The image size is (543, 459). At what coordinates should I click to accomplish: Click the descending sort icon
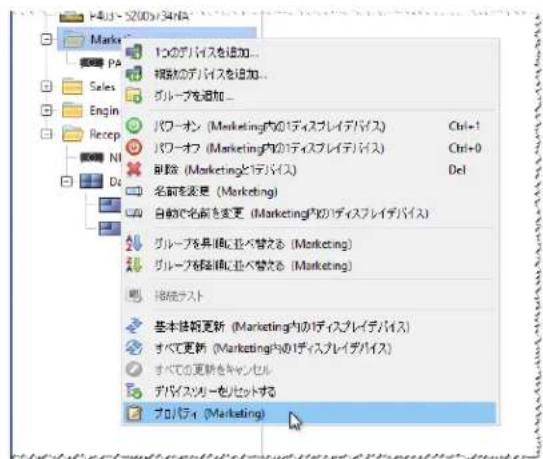tap(134, 265)
